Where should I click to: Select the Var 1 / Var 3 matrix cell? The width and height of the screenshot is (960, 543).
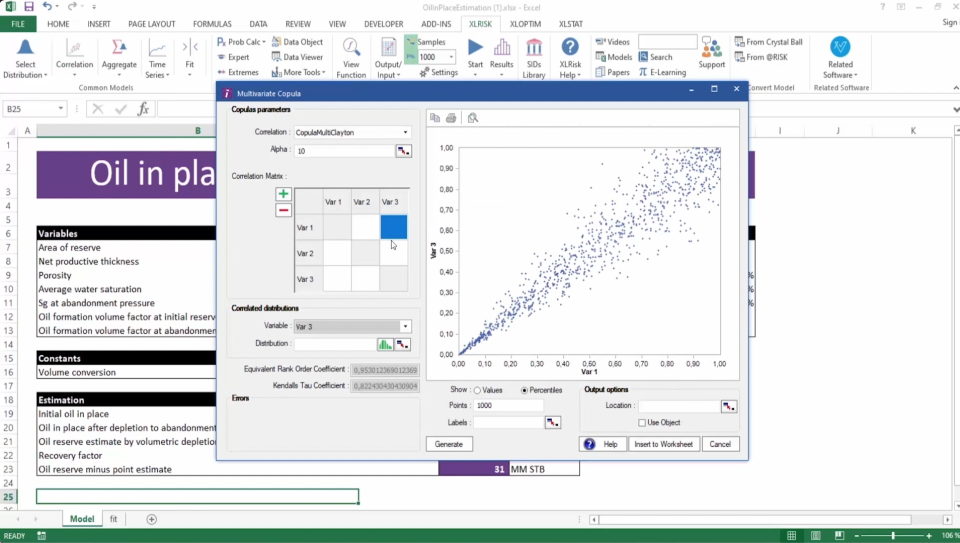coord(394,227)
